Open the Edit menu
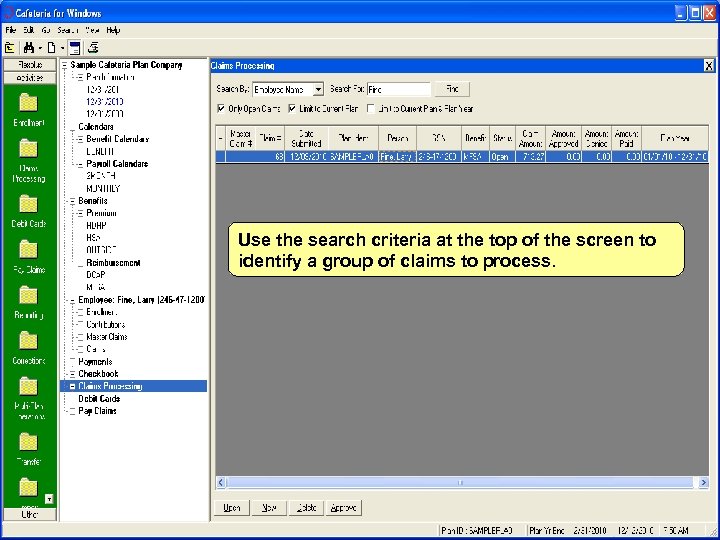720x540 pixels. pyautogui.click(x=28, y=30)
